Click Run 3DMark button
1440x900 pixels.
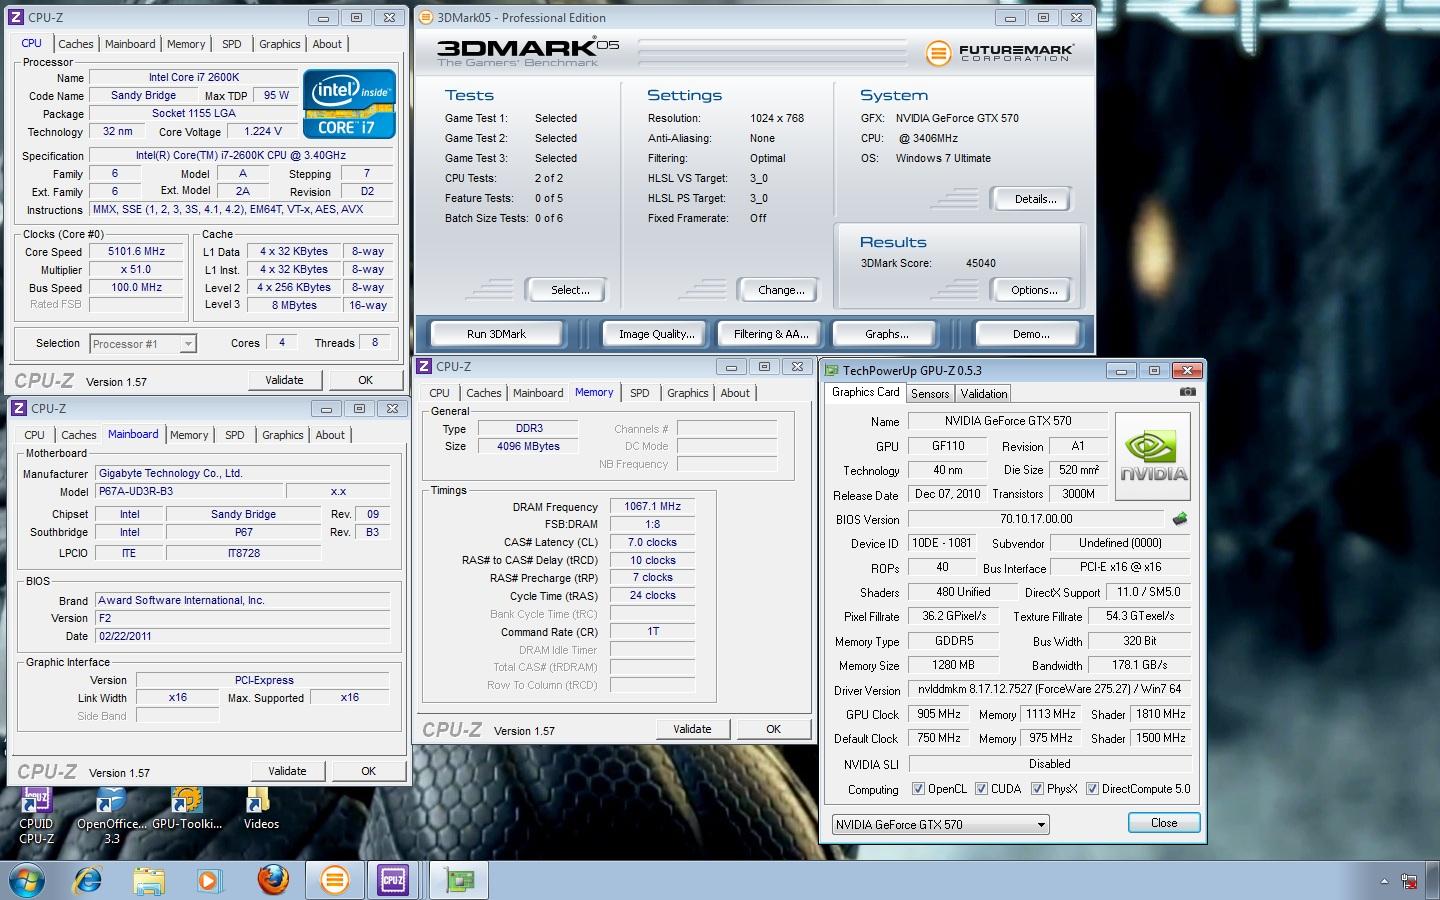(496, 334)
